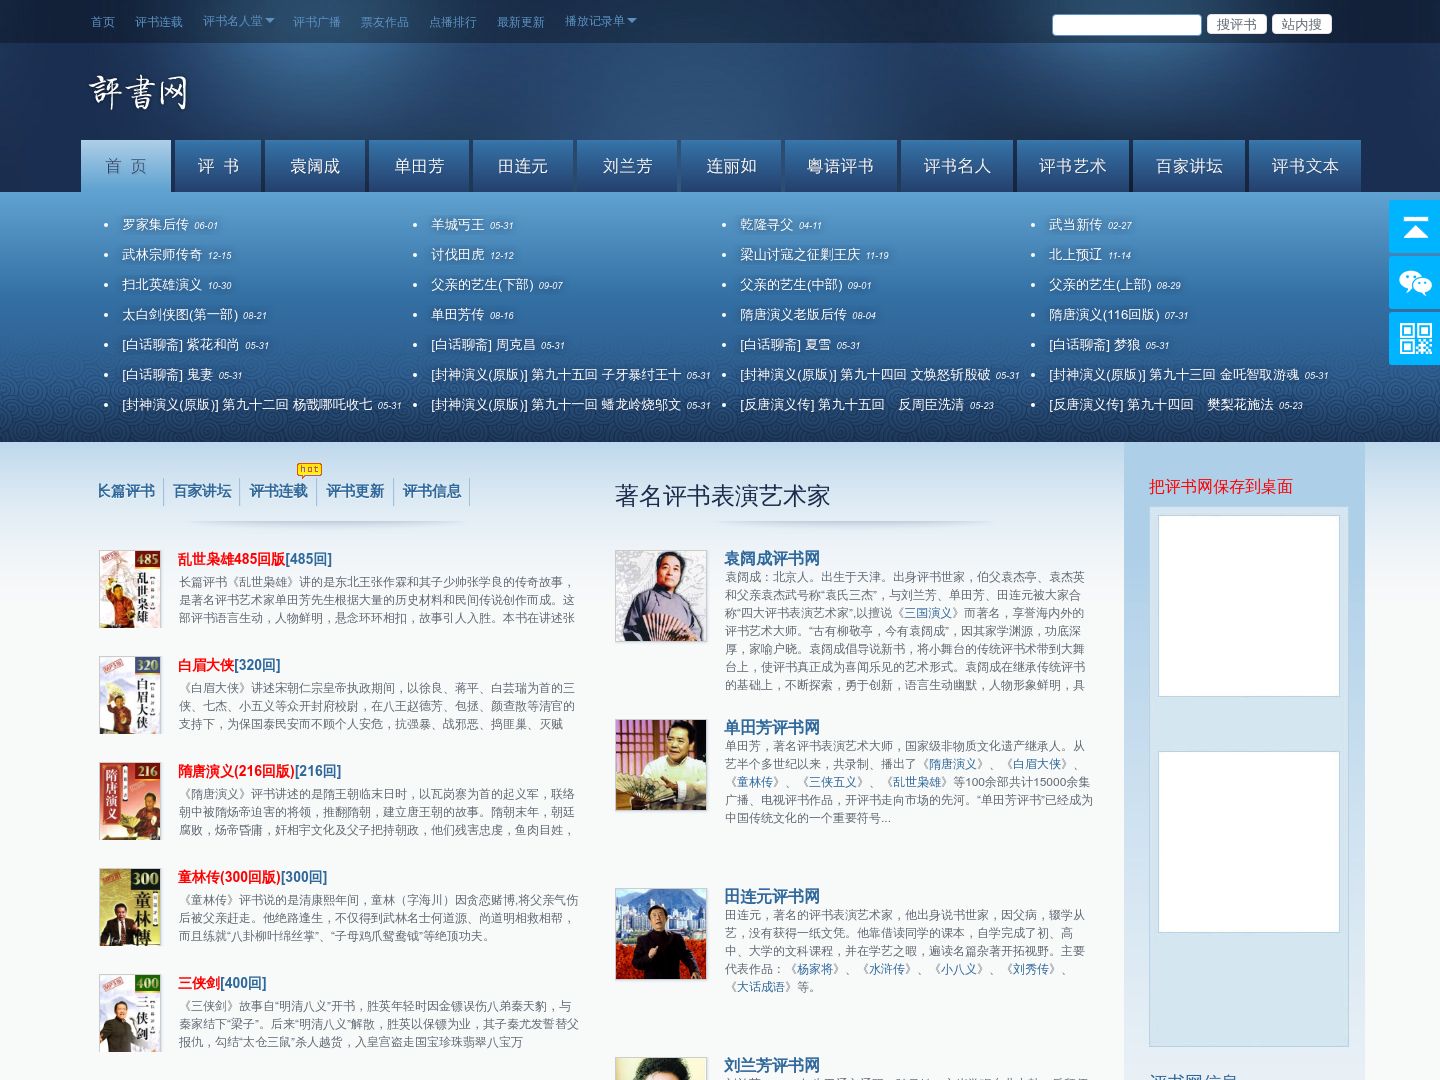Click the back-to-top arrow icon
1440x1080 pixels.
point(1415,227)
